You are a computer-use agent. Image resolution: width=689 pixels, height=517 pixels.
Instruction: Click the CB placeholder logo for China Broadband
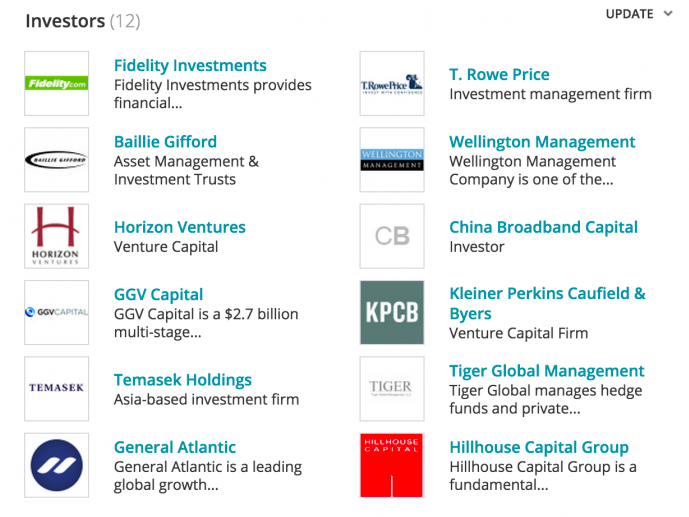(x=392, y=236)
